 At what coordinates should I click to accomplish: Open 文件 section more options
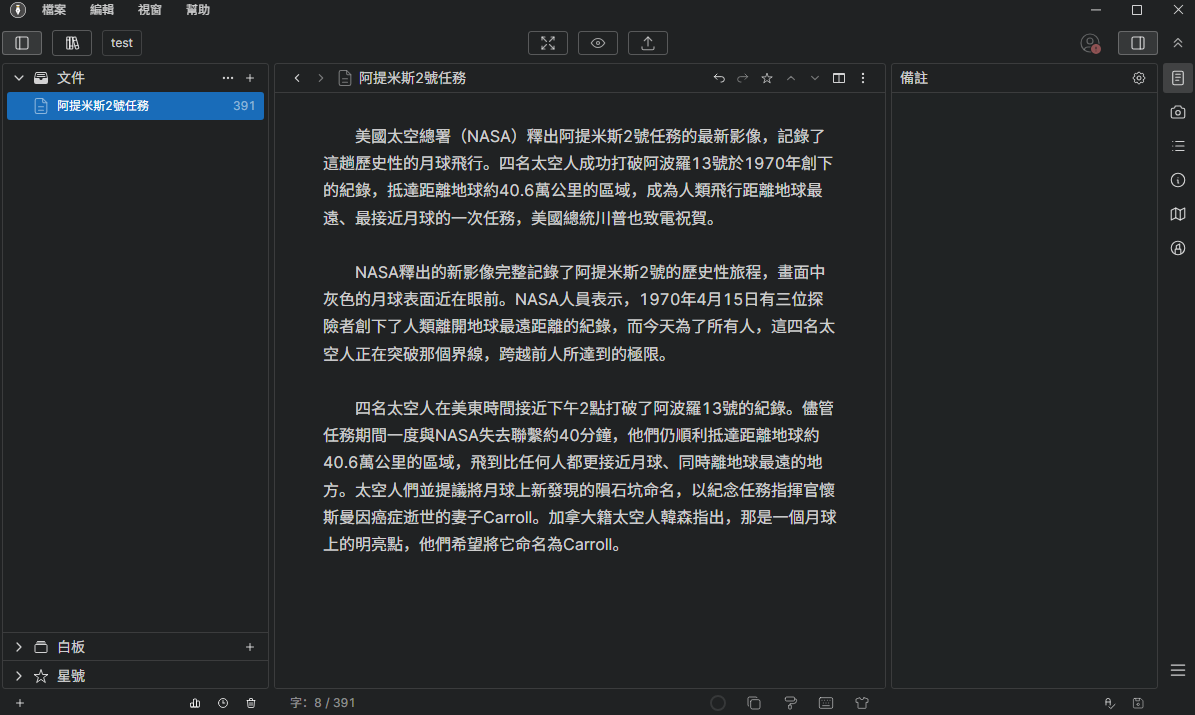228,78
